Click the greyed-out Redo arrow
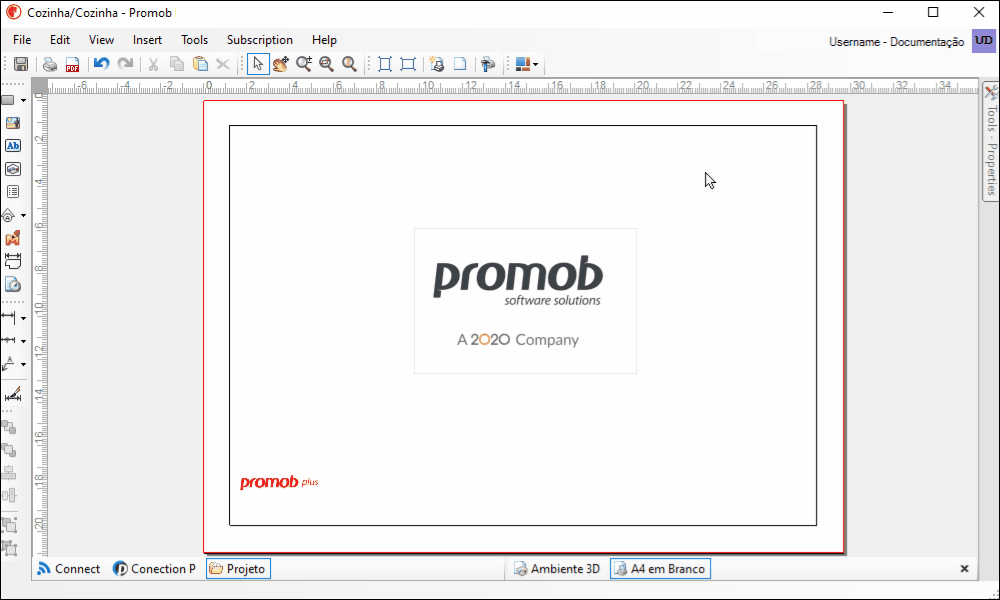Screen dimensions: 1000x600 (x=125, y=64)
